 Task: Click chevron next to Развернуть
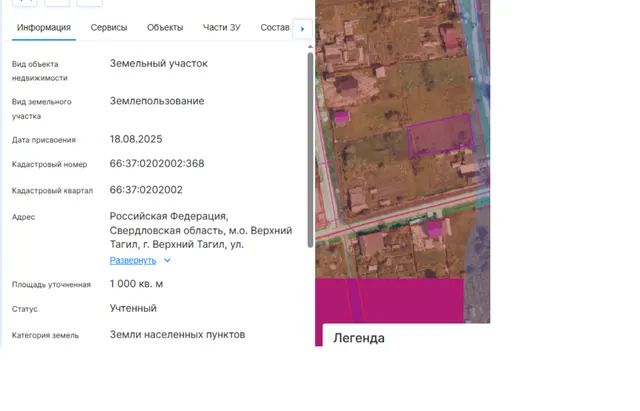(167, 260)
